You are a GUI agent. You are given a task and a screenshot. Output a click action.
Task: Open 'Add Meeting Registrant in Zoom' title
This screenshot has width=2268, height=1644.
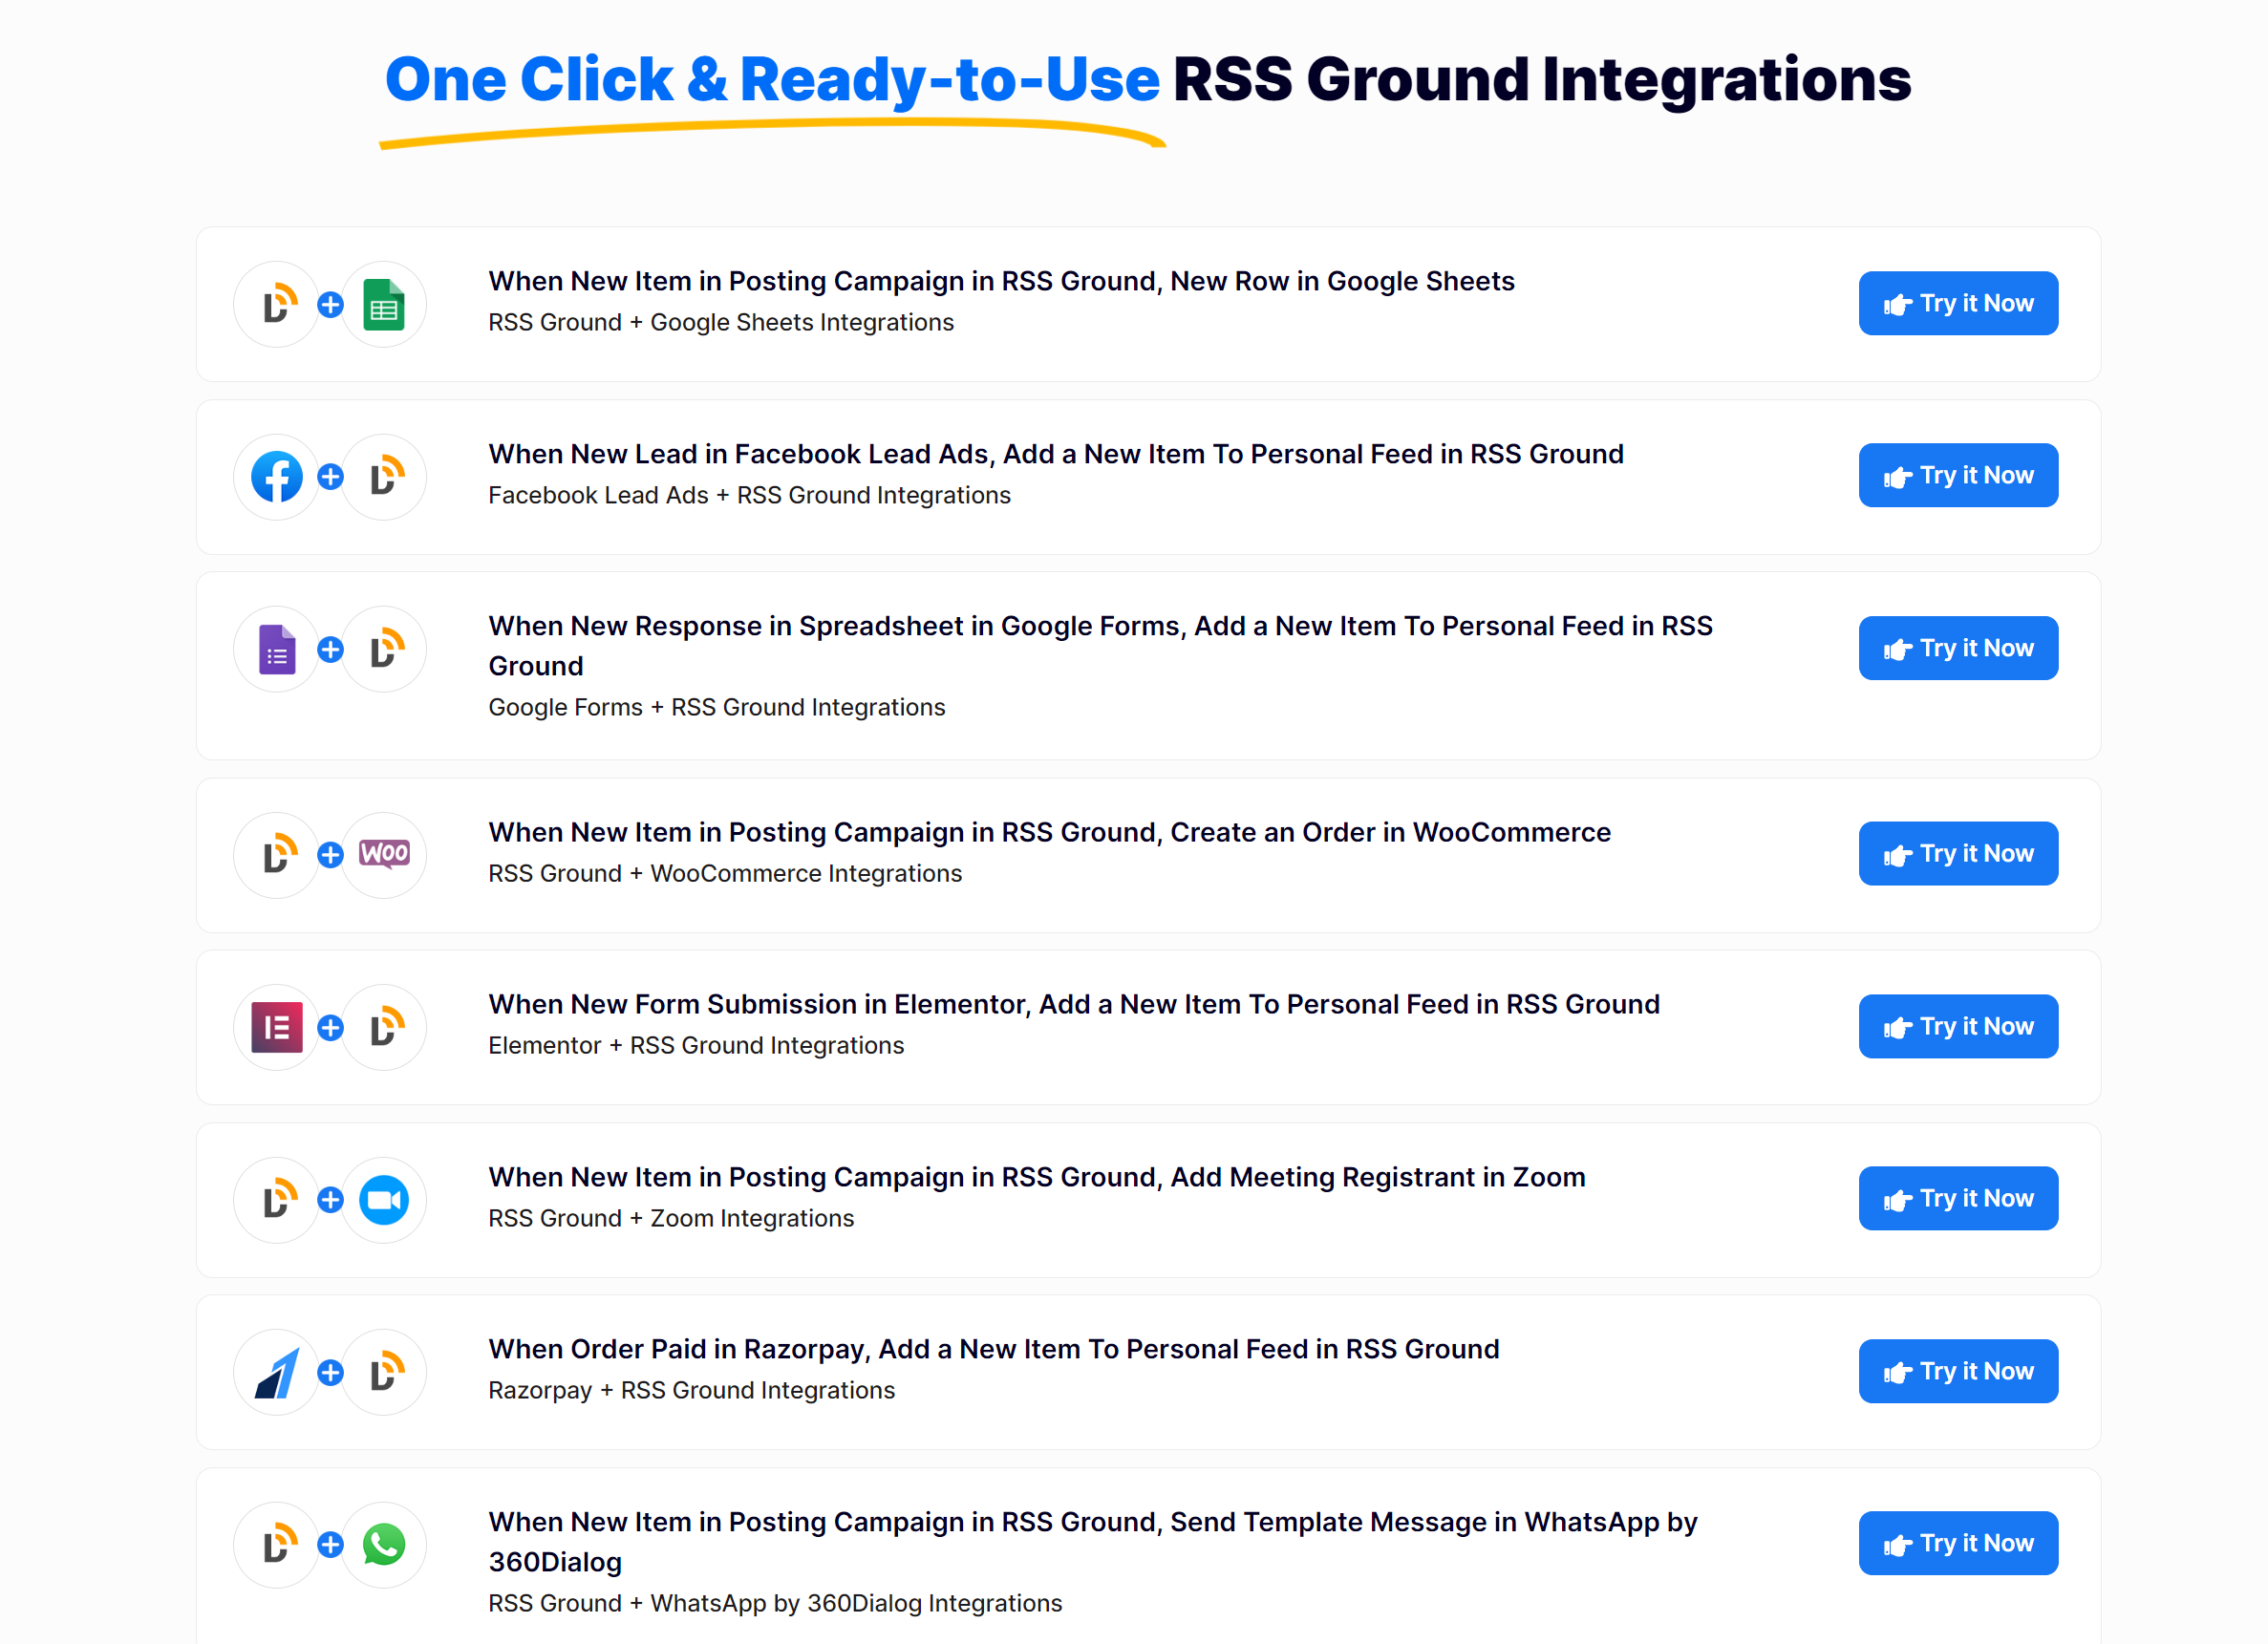1037,1177
